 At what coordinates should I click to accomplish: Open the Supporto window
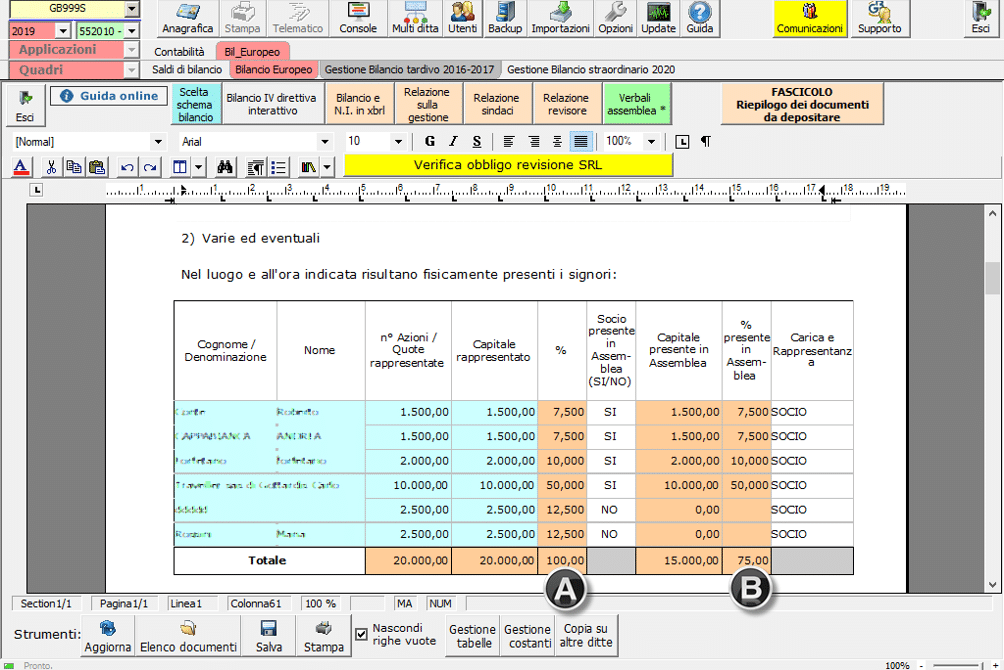pos(879,19)
